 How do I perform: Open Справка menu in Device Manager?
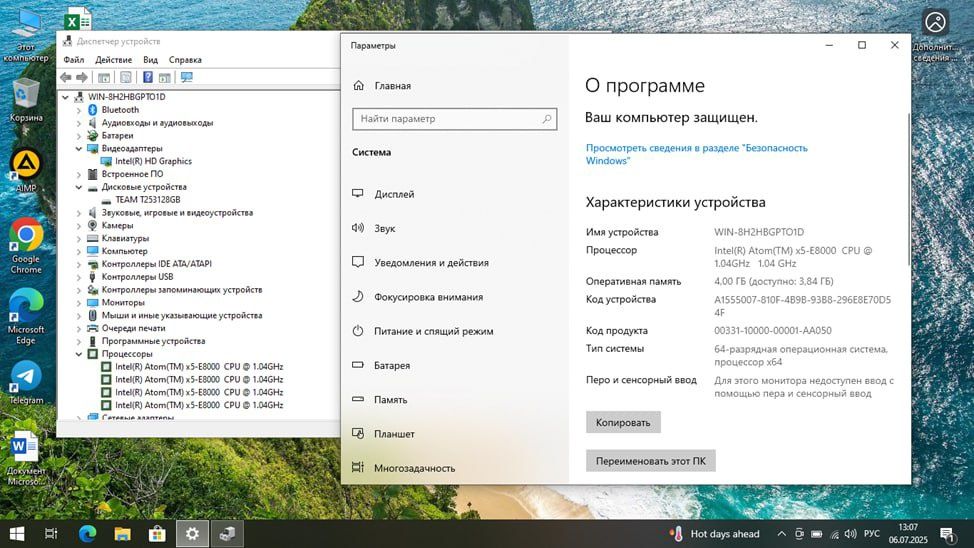point(185,60)
